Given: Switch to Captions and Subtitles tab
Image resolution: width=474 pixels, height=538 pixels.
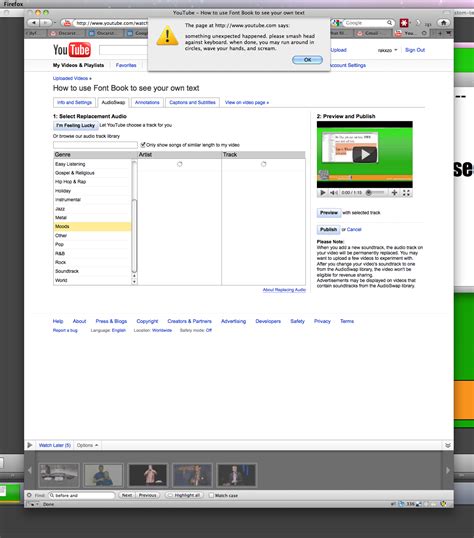Looking at the screenshot, I should pos(192,102).
